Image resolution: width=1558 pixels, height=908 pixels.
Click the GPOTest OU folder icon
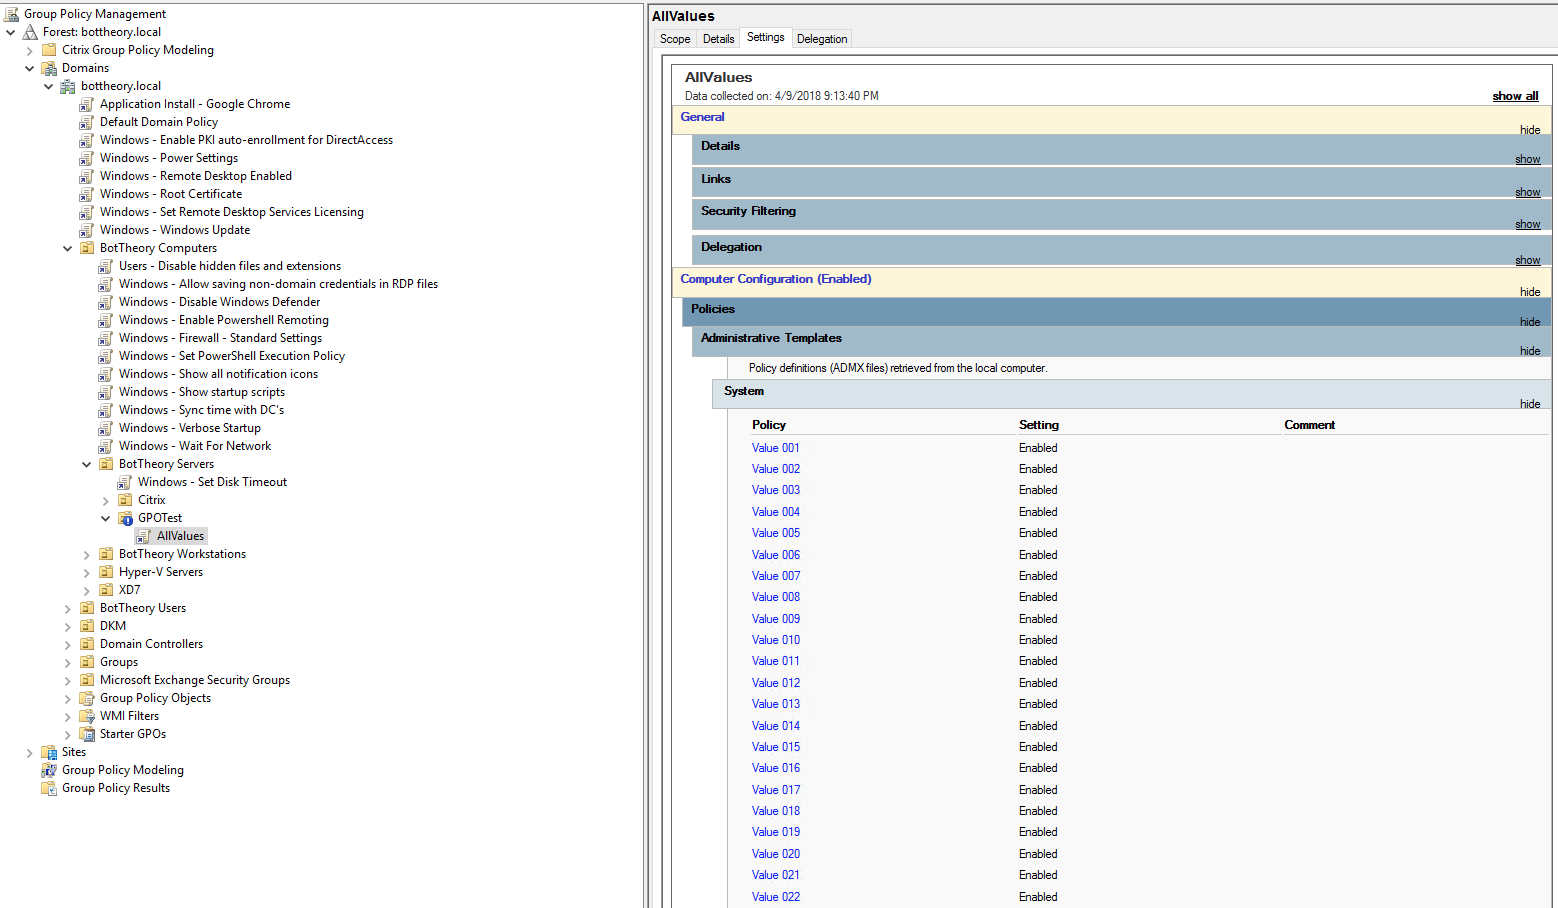125,518
